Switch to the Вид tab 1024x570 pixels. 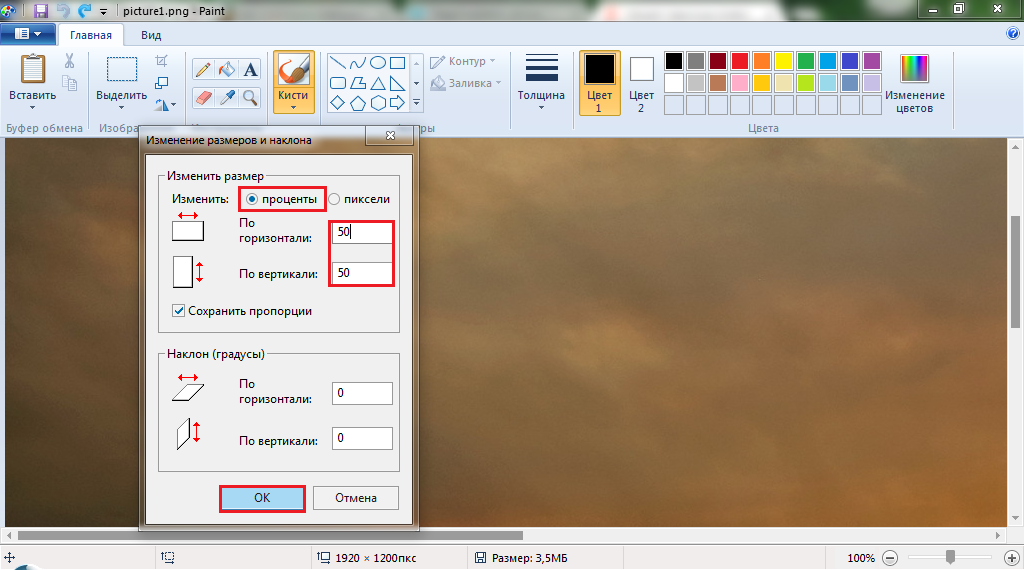[151, 35]
